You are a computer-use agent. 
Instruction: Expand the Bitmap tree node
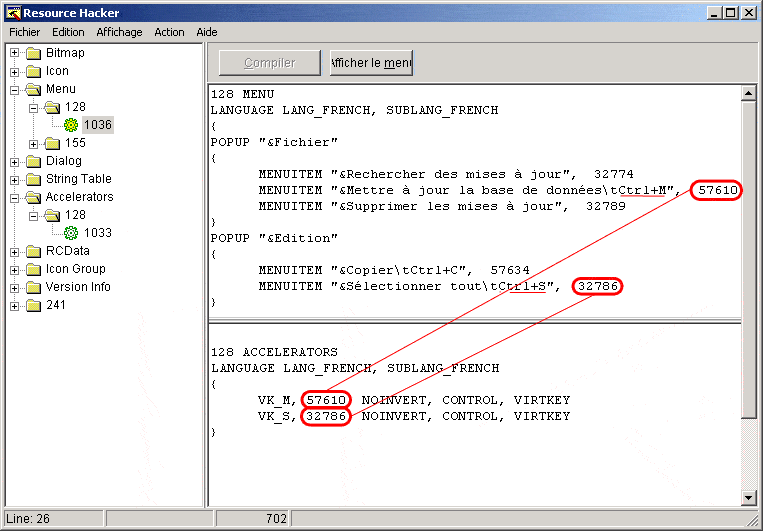[x=15, y=53]
